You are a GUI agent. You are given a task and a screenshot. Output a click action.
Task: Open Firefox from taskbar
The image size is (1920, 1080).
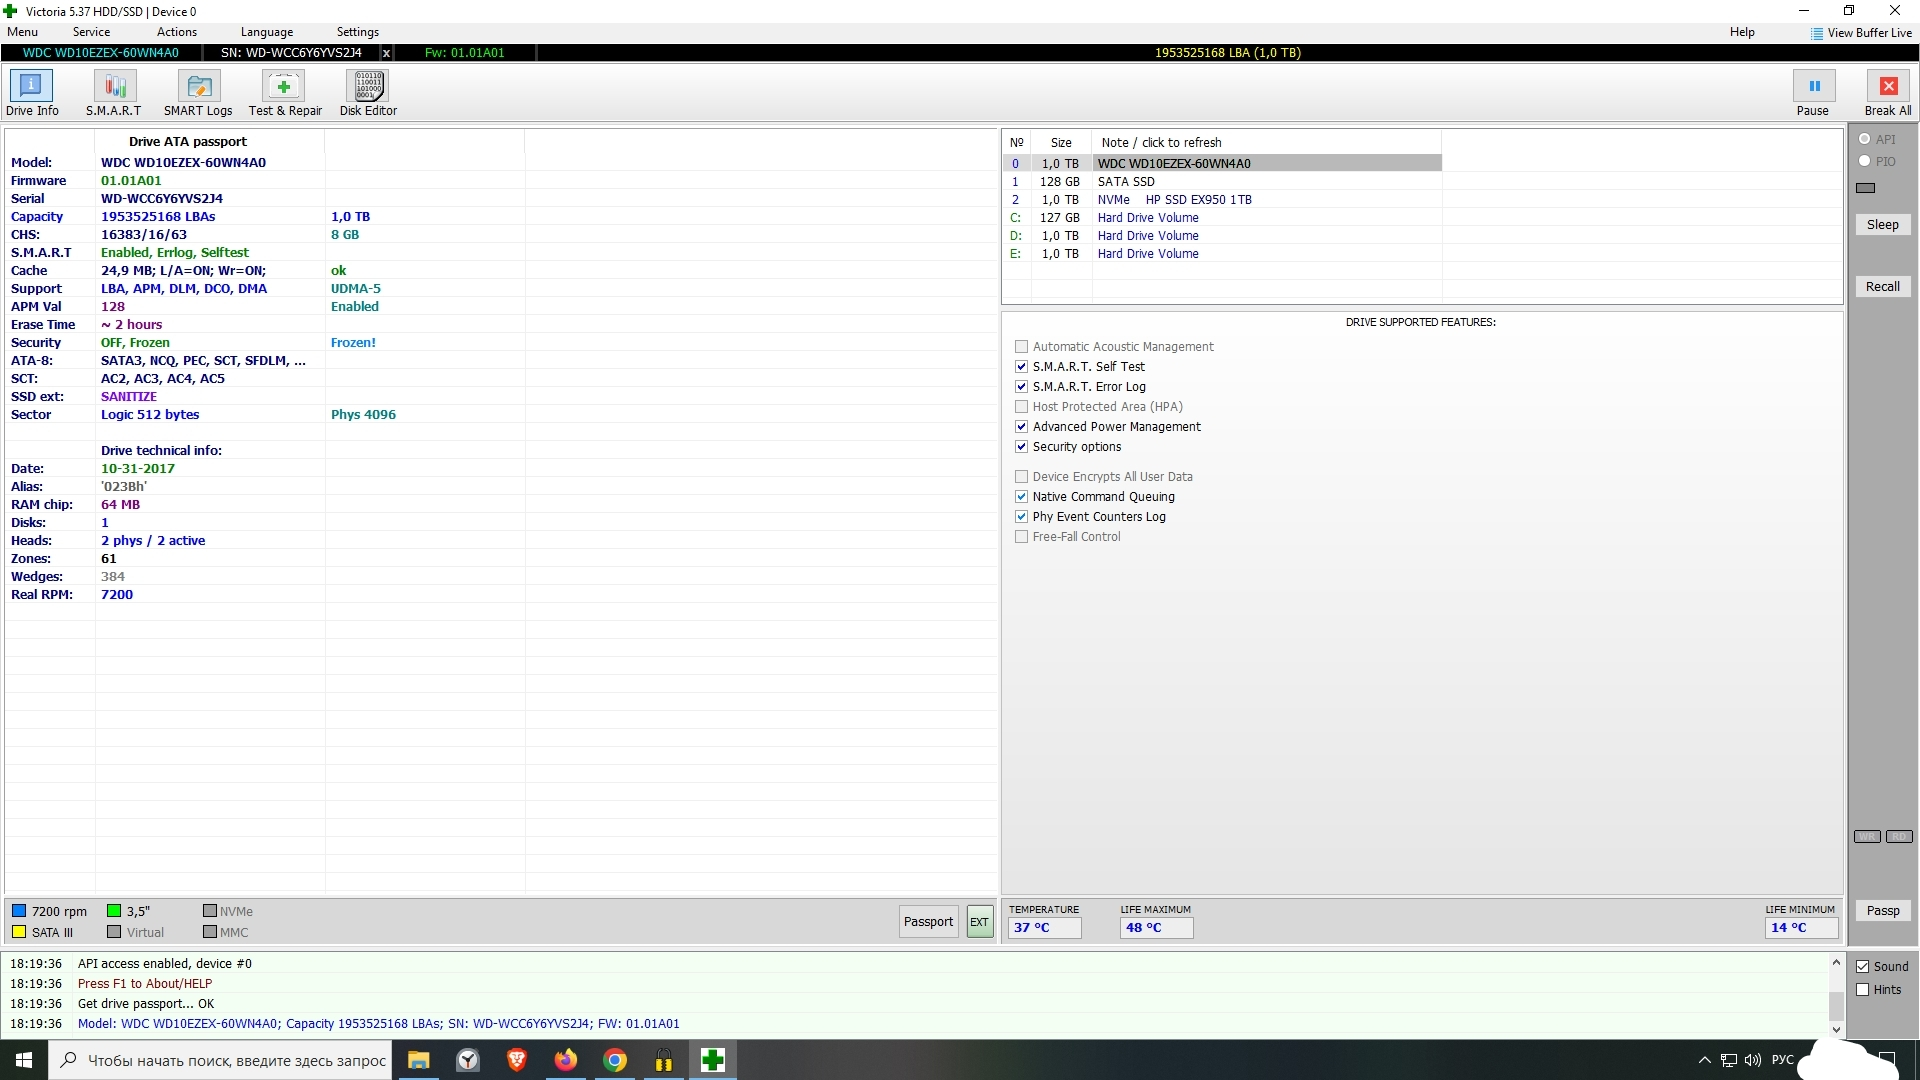click(566, 1060)
